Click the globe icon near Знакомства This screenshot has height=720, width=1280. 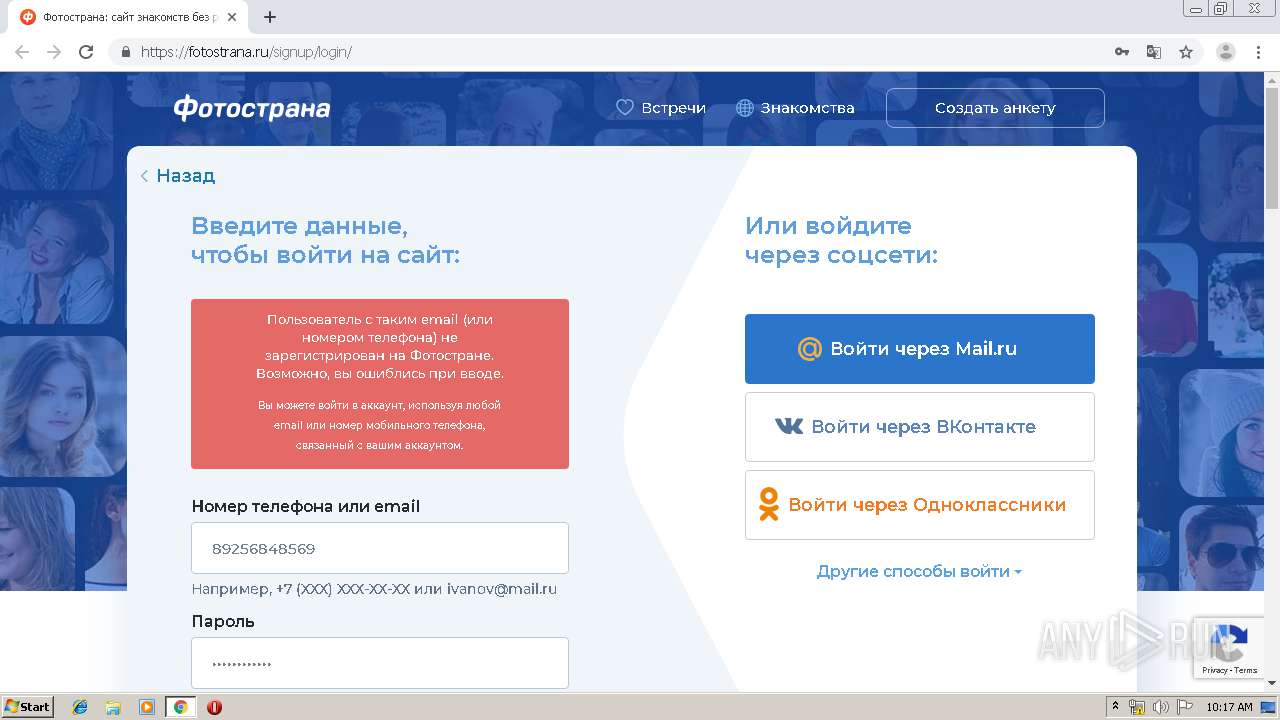click(745, 108)
